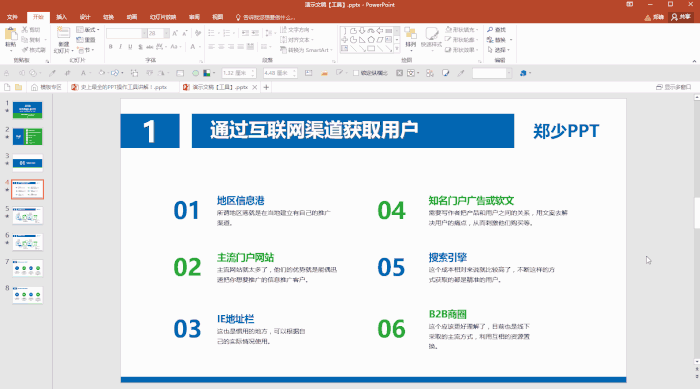Click the Shape Fill (形状填充) color button
Viewport: 700px width, 389px height.
coord(462,29)
